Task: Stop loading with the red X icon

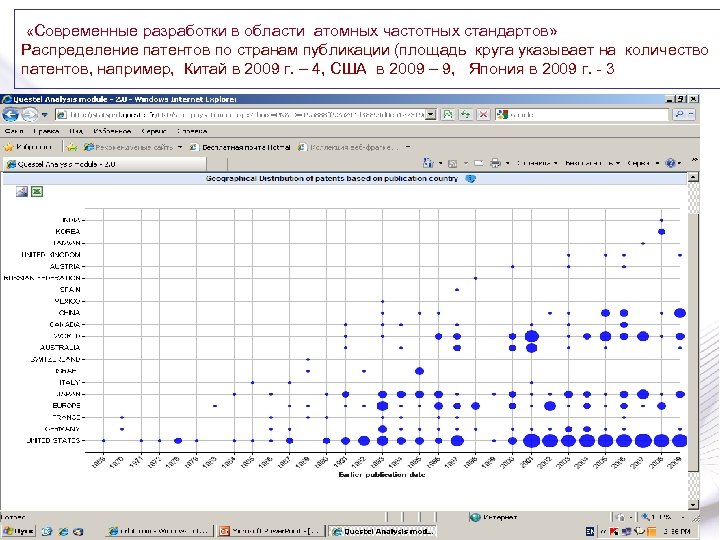Action: tap(483, 114)
